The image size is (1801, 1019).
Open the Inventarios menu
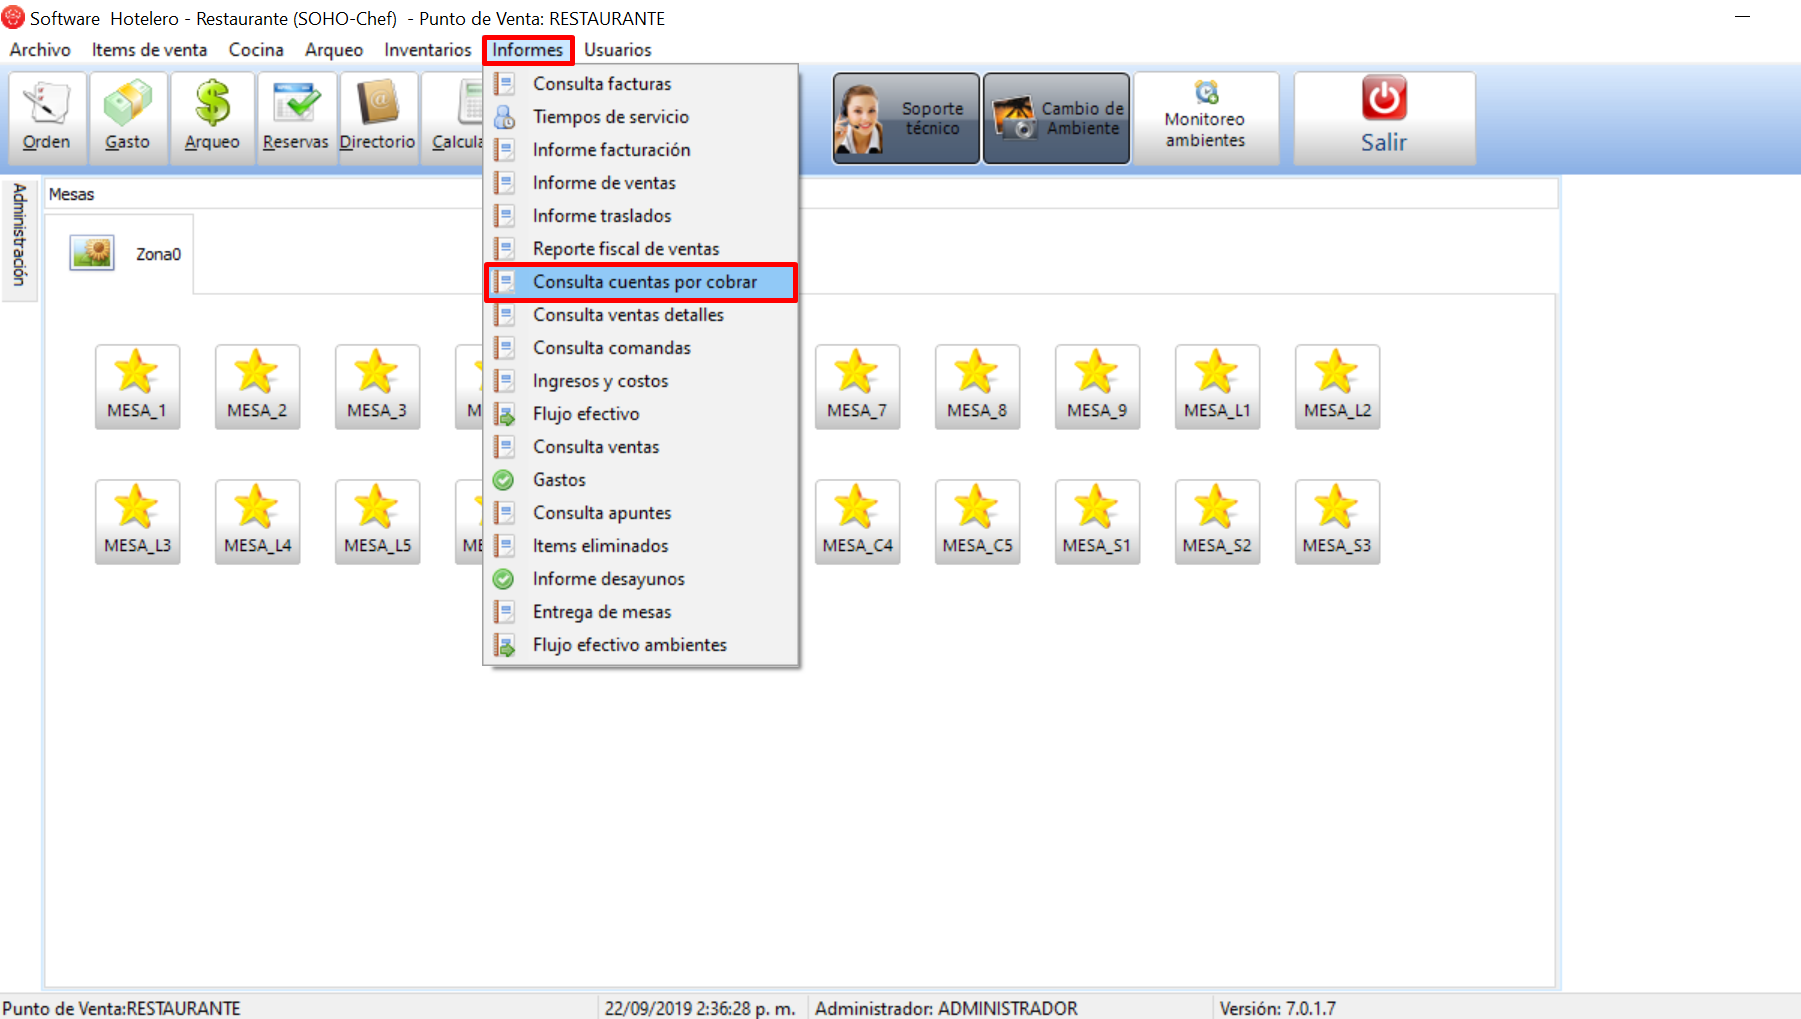427,50
